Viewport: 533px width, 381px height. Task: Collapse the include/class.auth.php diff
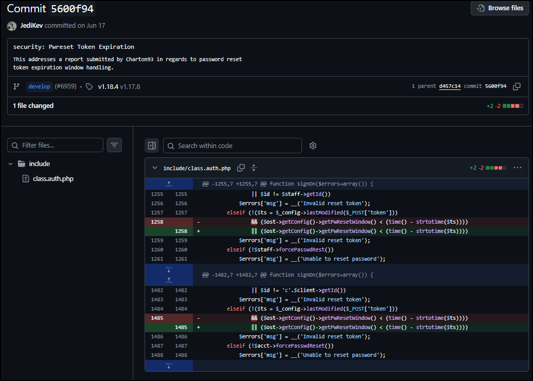(155, 168)
